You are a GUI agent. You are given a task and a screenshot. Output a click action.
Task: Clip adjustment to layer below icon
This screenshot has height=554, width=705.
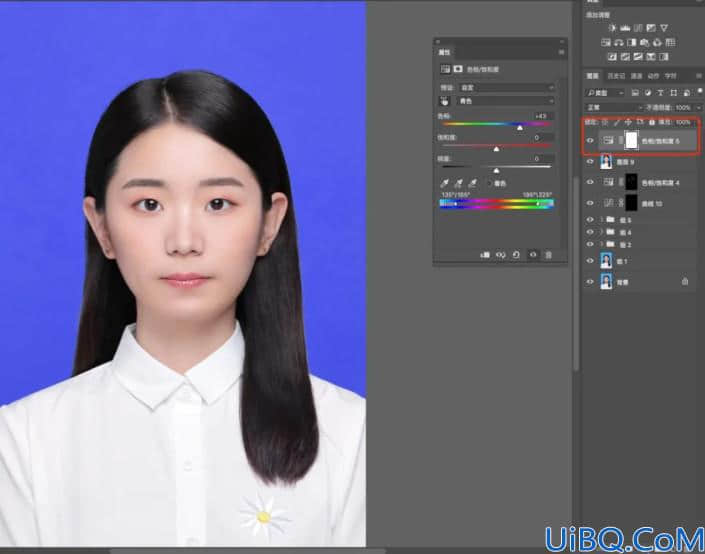pos(485,255)
